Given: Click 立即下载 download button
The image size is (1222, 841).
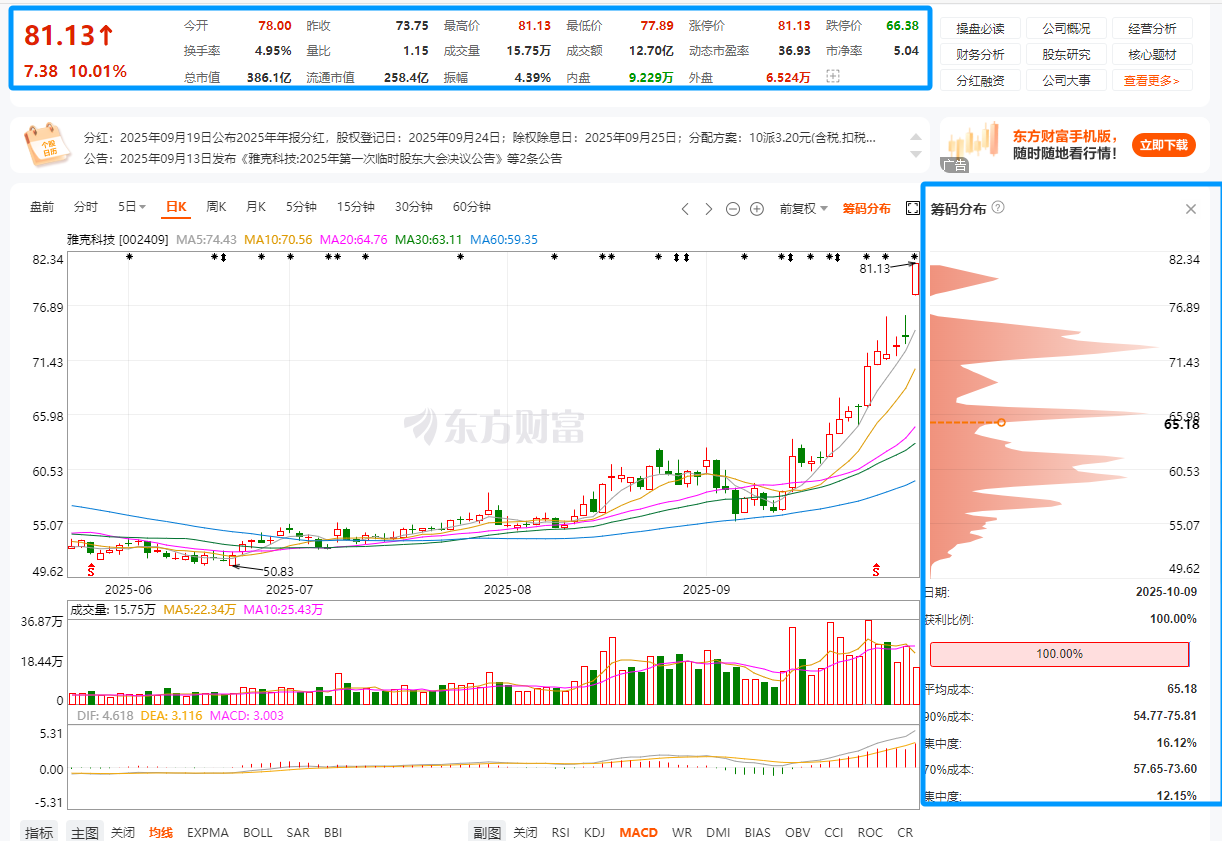Looking at the screenshot, I should tap(1164, 145).
